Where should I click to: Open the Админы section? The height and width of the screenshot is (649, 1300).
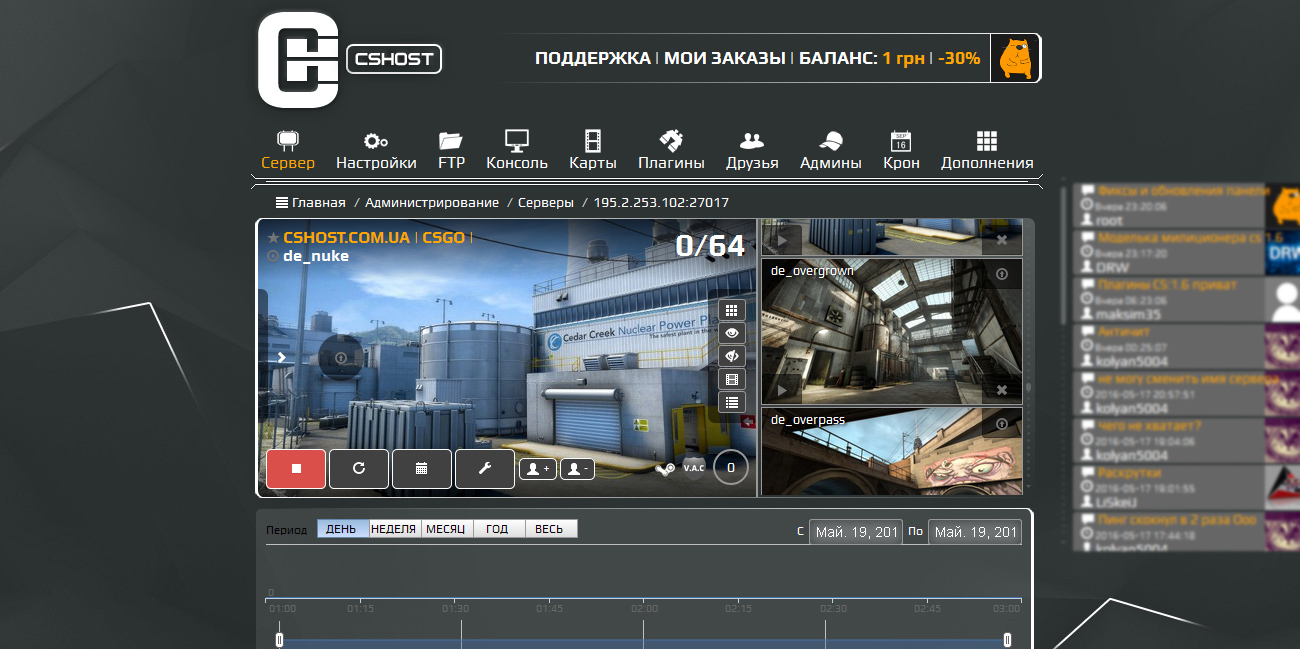[x=830, y=151]
